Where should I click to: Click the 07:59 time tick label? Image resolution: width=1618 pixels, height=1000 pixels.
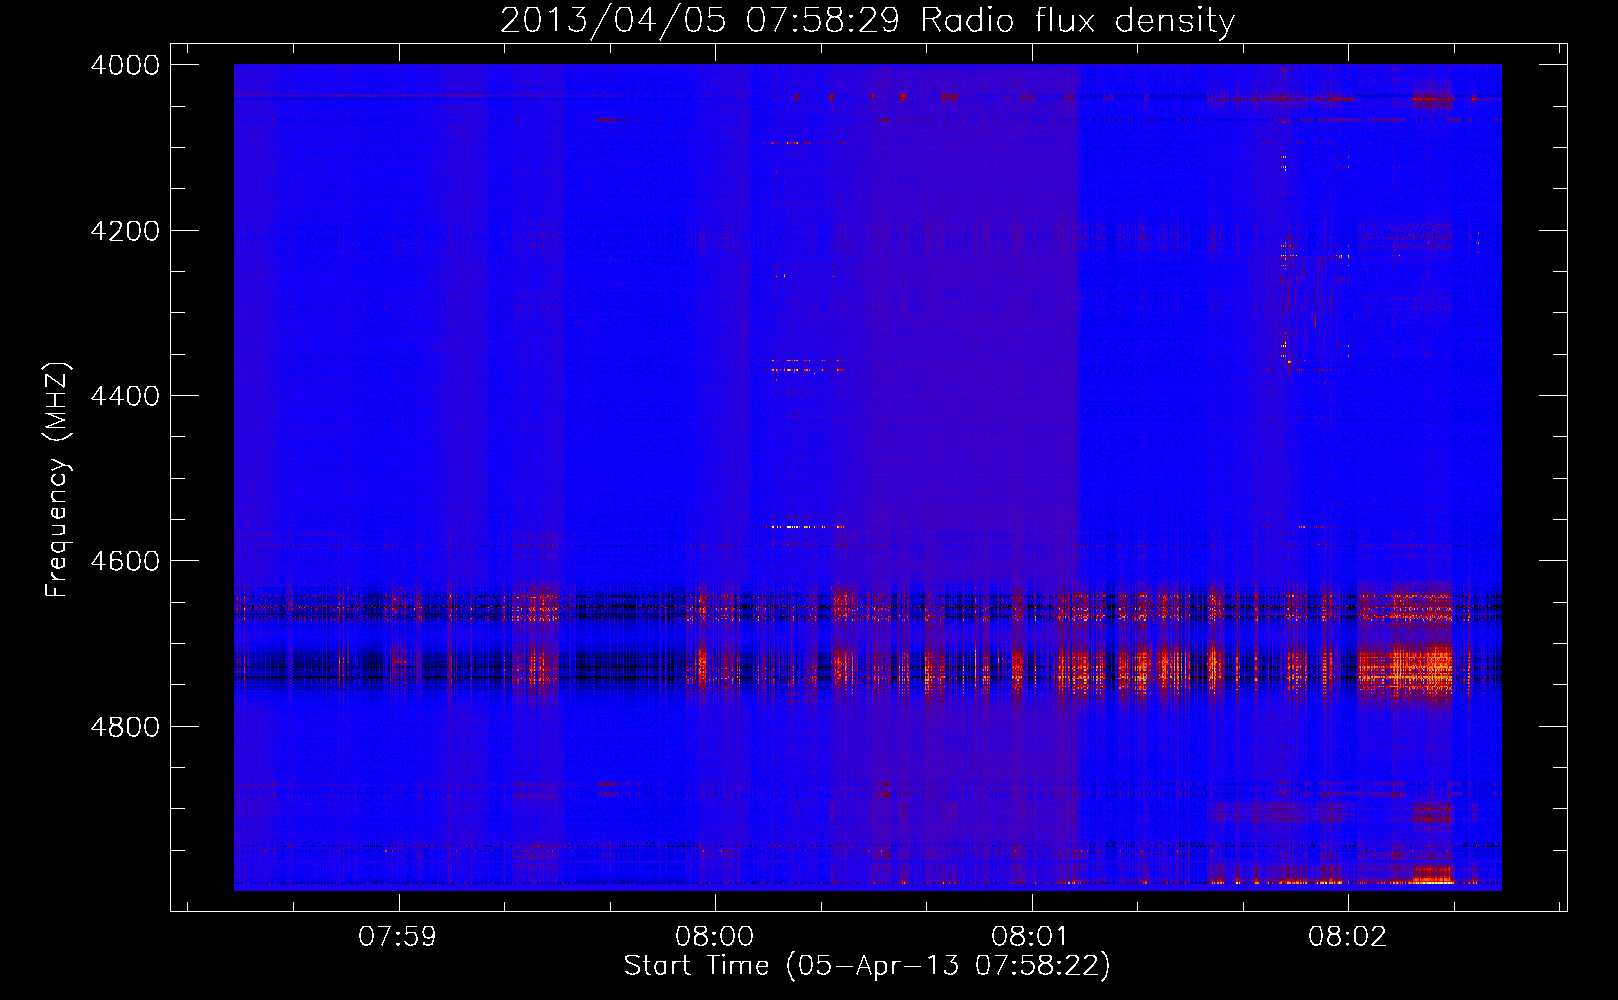click(x=399, y=937)
